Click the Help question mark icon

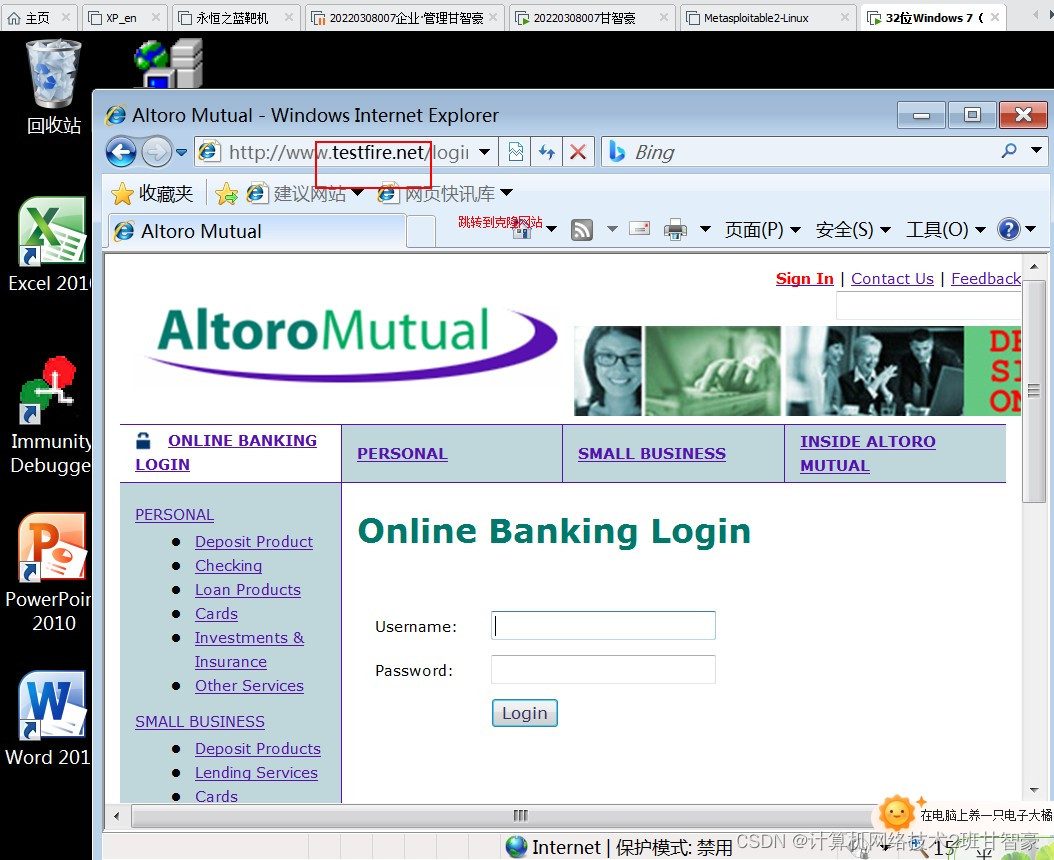coord(1009,229)
